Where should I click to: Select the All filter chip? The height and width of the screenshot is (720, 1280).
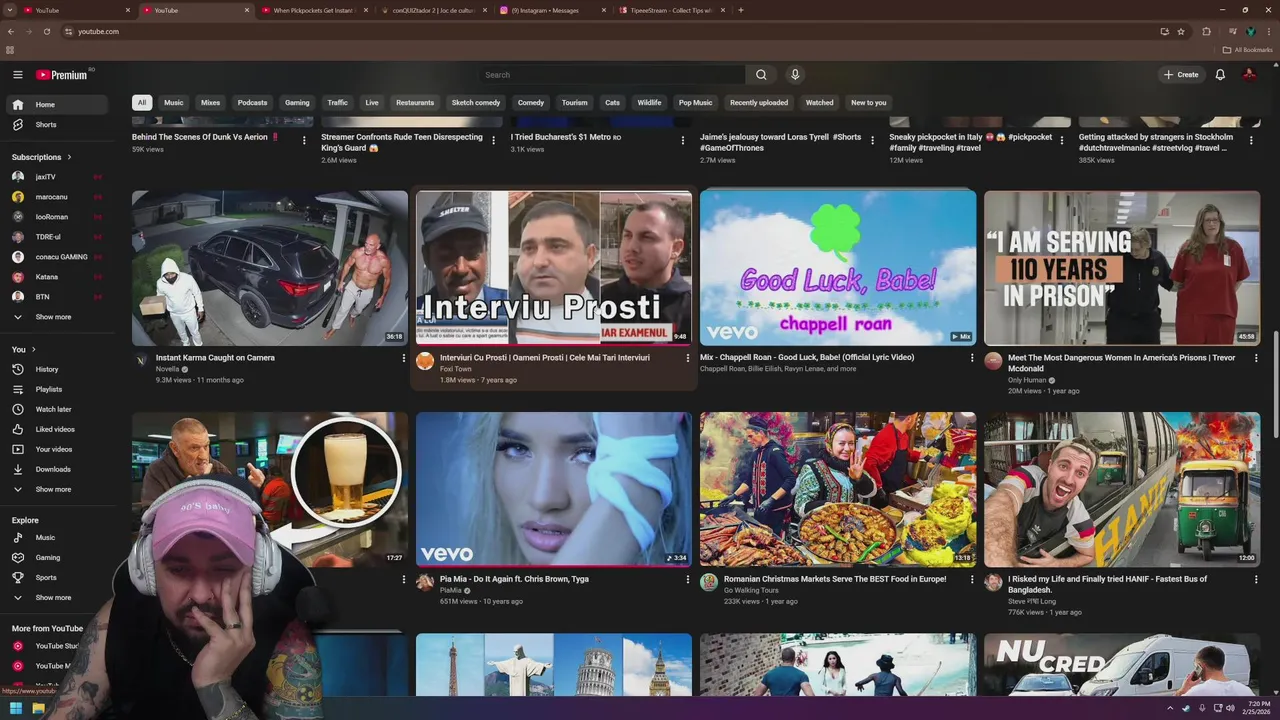(142, 102)
